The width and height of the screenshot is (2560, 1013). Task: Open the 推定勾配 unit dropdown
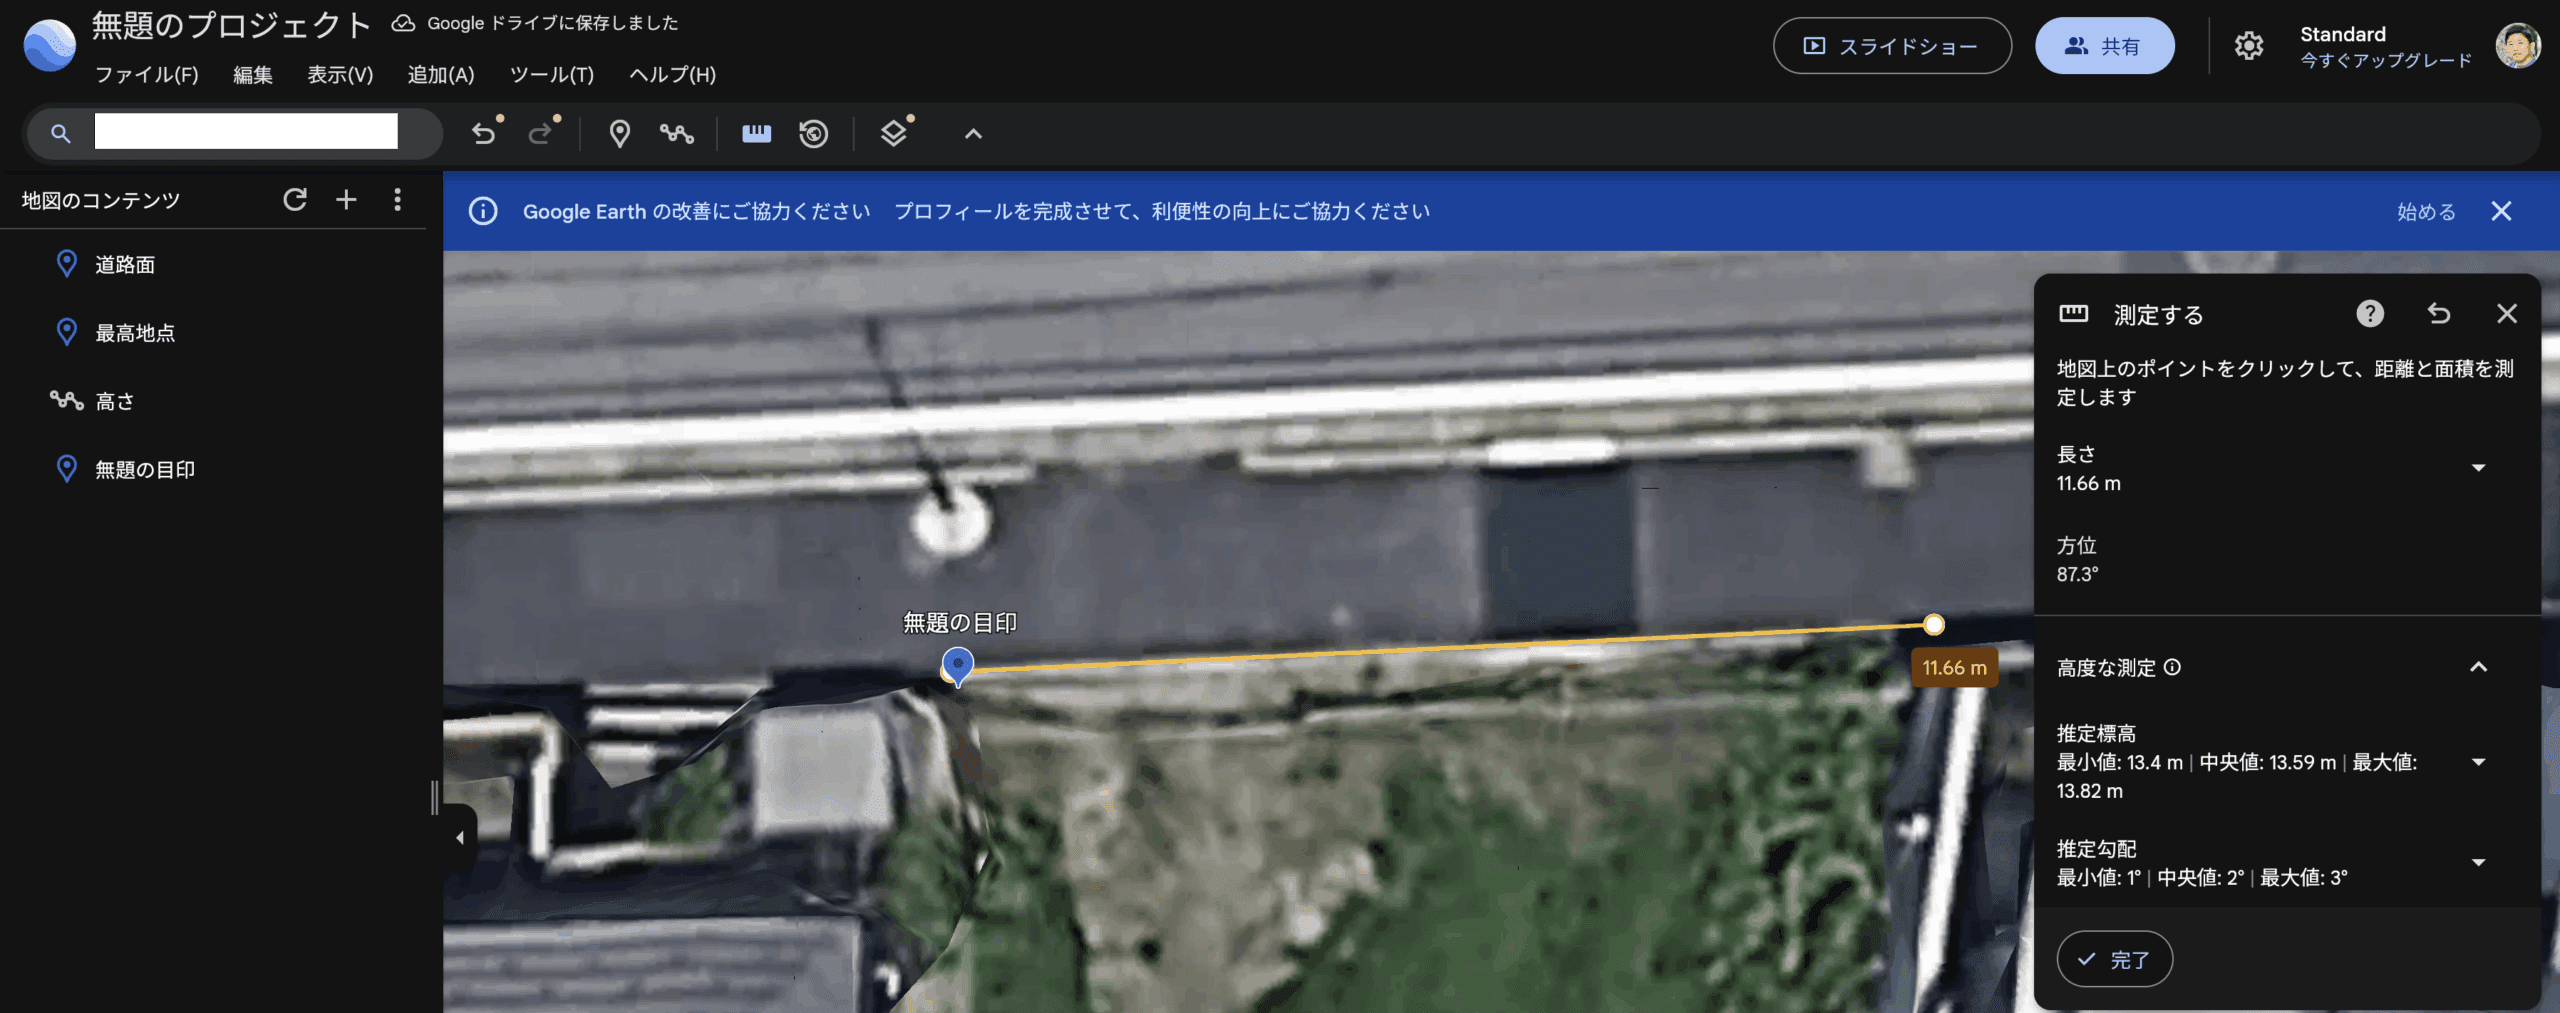coord(2478,862)
